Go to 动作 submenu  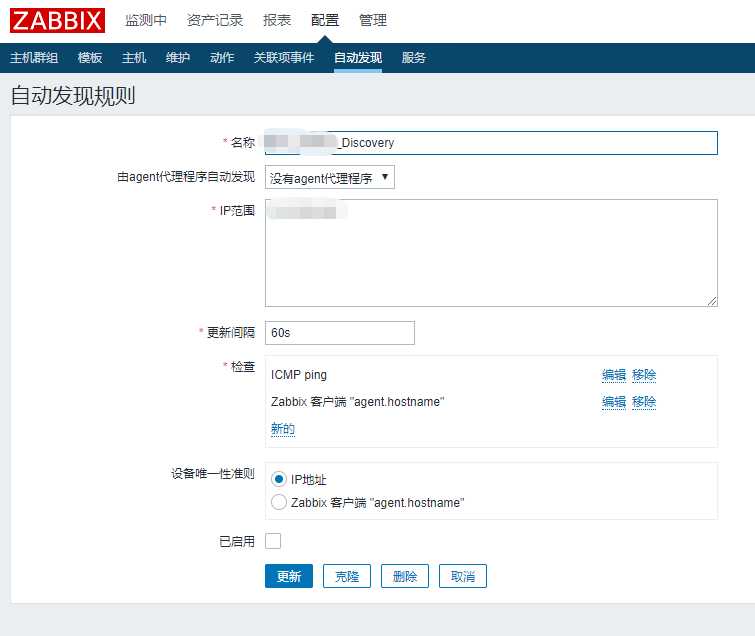click(x=221, y=58)
